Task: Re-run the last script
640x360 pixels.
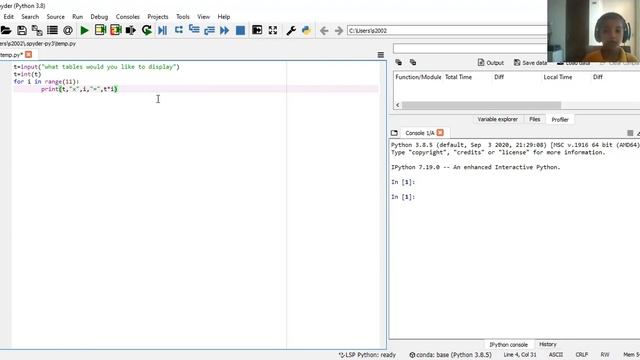Action: (x=147, y=30)
